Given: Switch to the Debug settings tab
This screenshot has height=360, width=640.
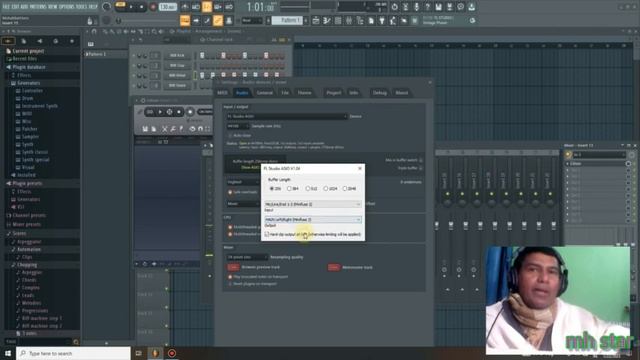Looking at the screenshot, I should coord(379,93).
